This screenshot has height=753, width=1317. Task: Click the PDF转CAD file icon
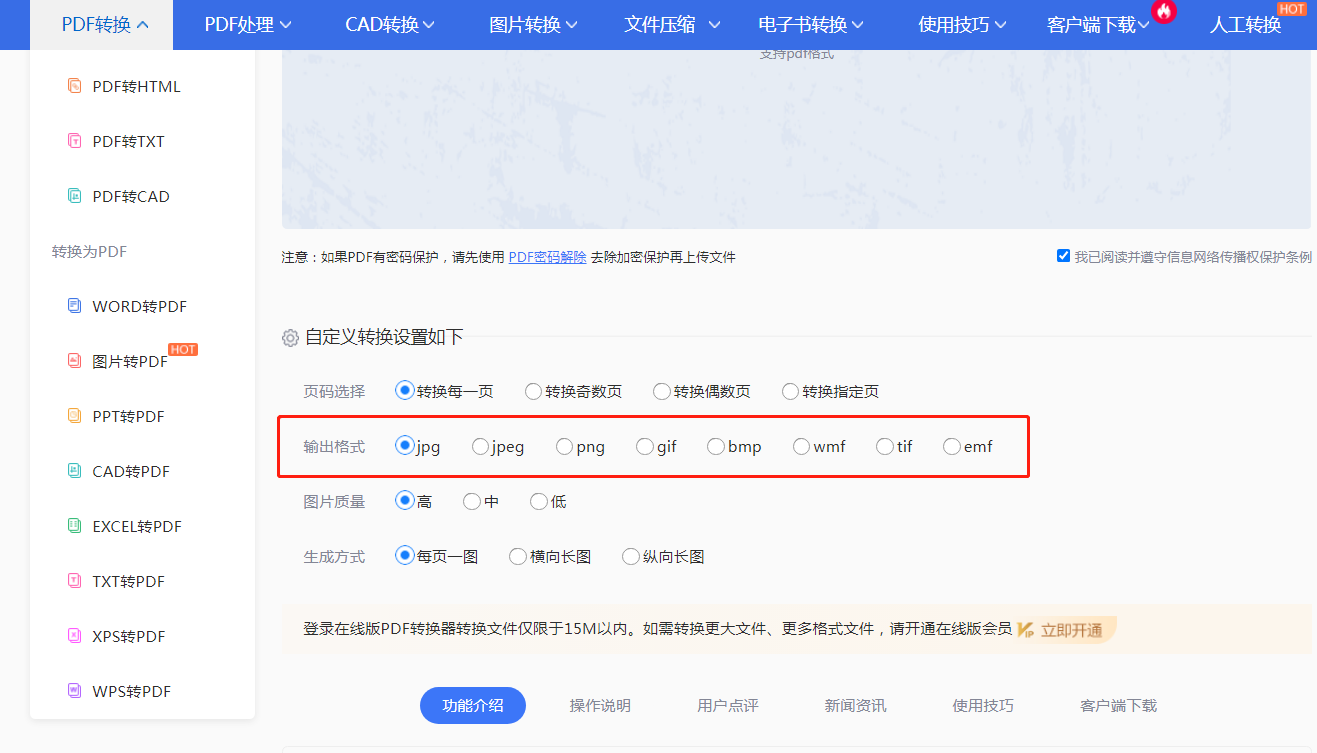point(74,196)
